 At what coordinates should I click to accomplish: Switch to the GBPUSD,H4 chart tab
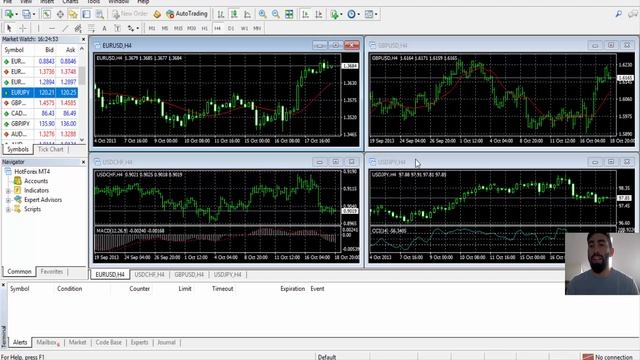pyautogui.click(x=189, y=275)
